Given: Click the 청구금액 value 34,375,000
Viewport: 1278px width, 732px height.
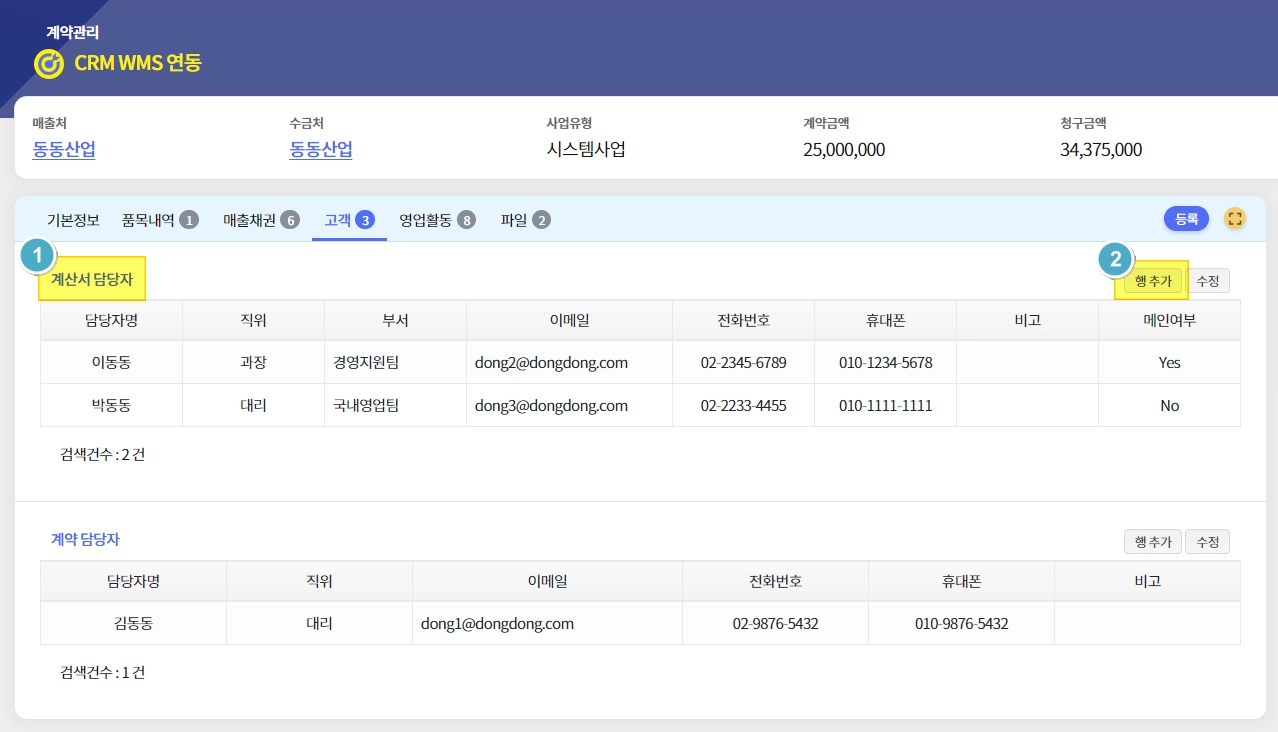Looking at the screenshot, I should (1101, 150).
